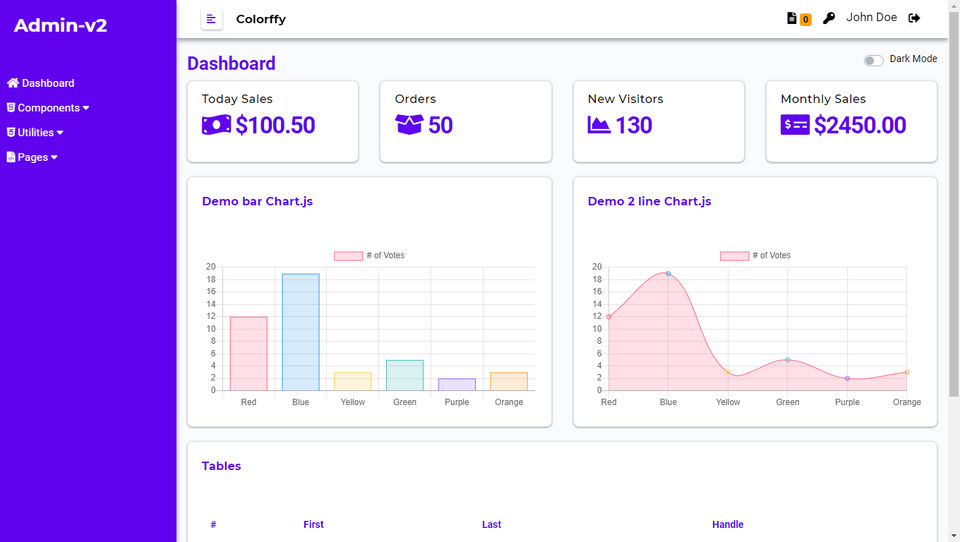Viewport: 960px width, 542px height.
Task: Click the house icon beside Dashboard
Action: click(x=13, y=83)
